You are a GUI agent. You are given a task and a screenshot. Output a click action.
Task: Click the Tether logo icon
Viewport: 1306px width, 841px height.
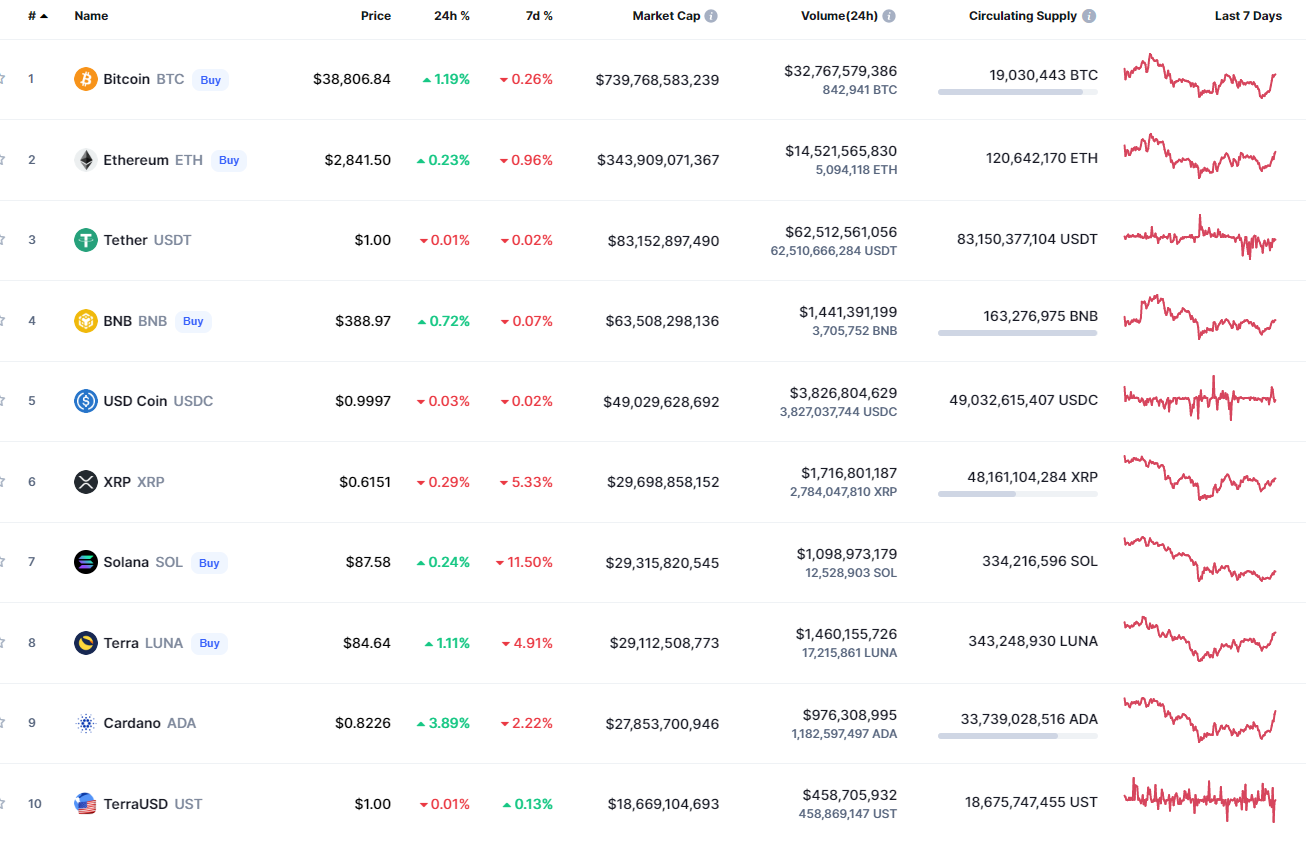86,240
